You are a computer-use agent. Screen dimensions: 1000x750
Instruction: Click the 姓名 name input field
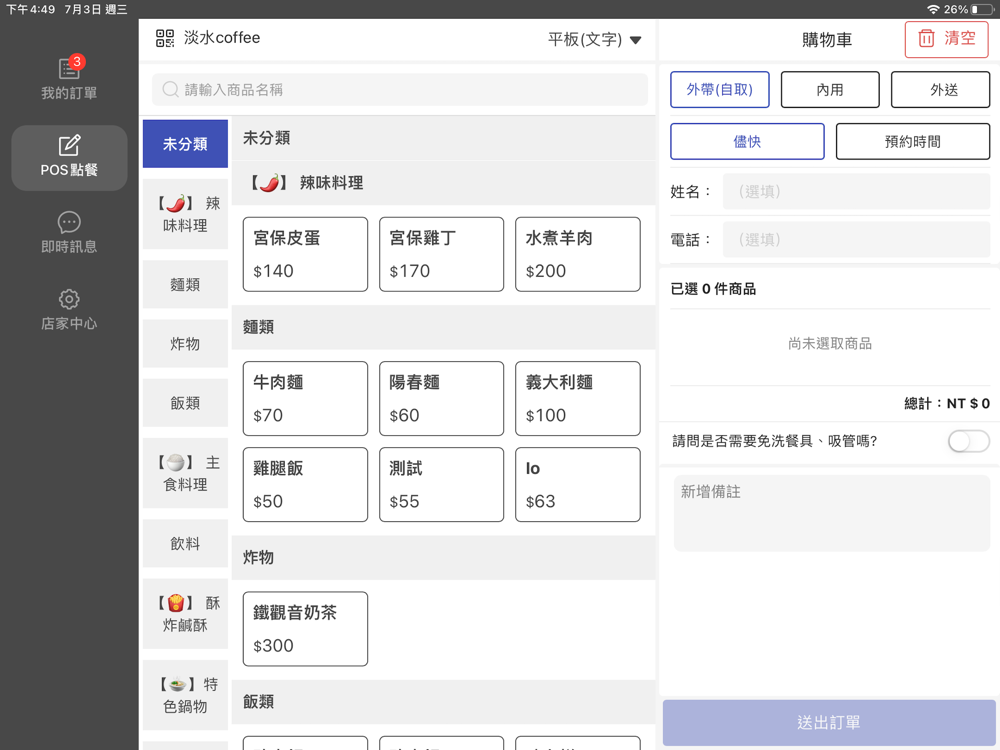tap(856, 191)
